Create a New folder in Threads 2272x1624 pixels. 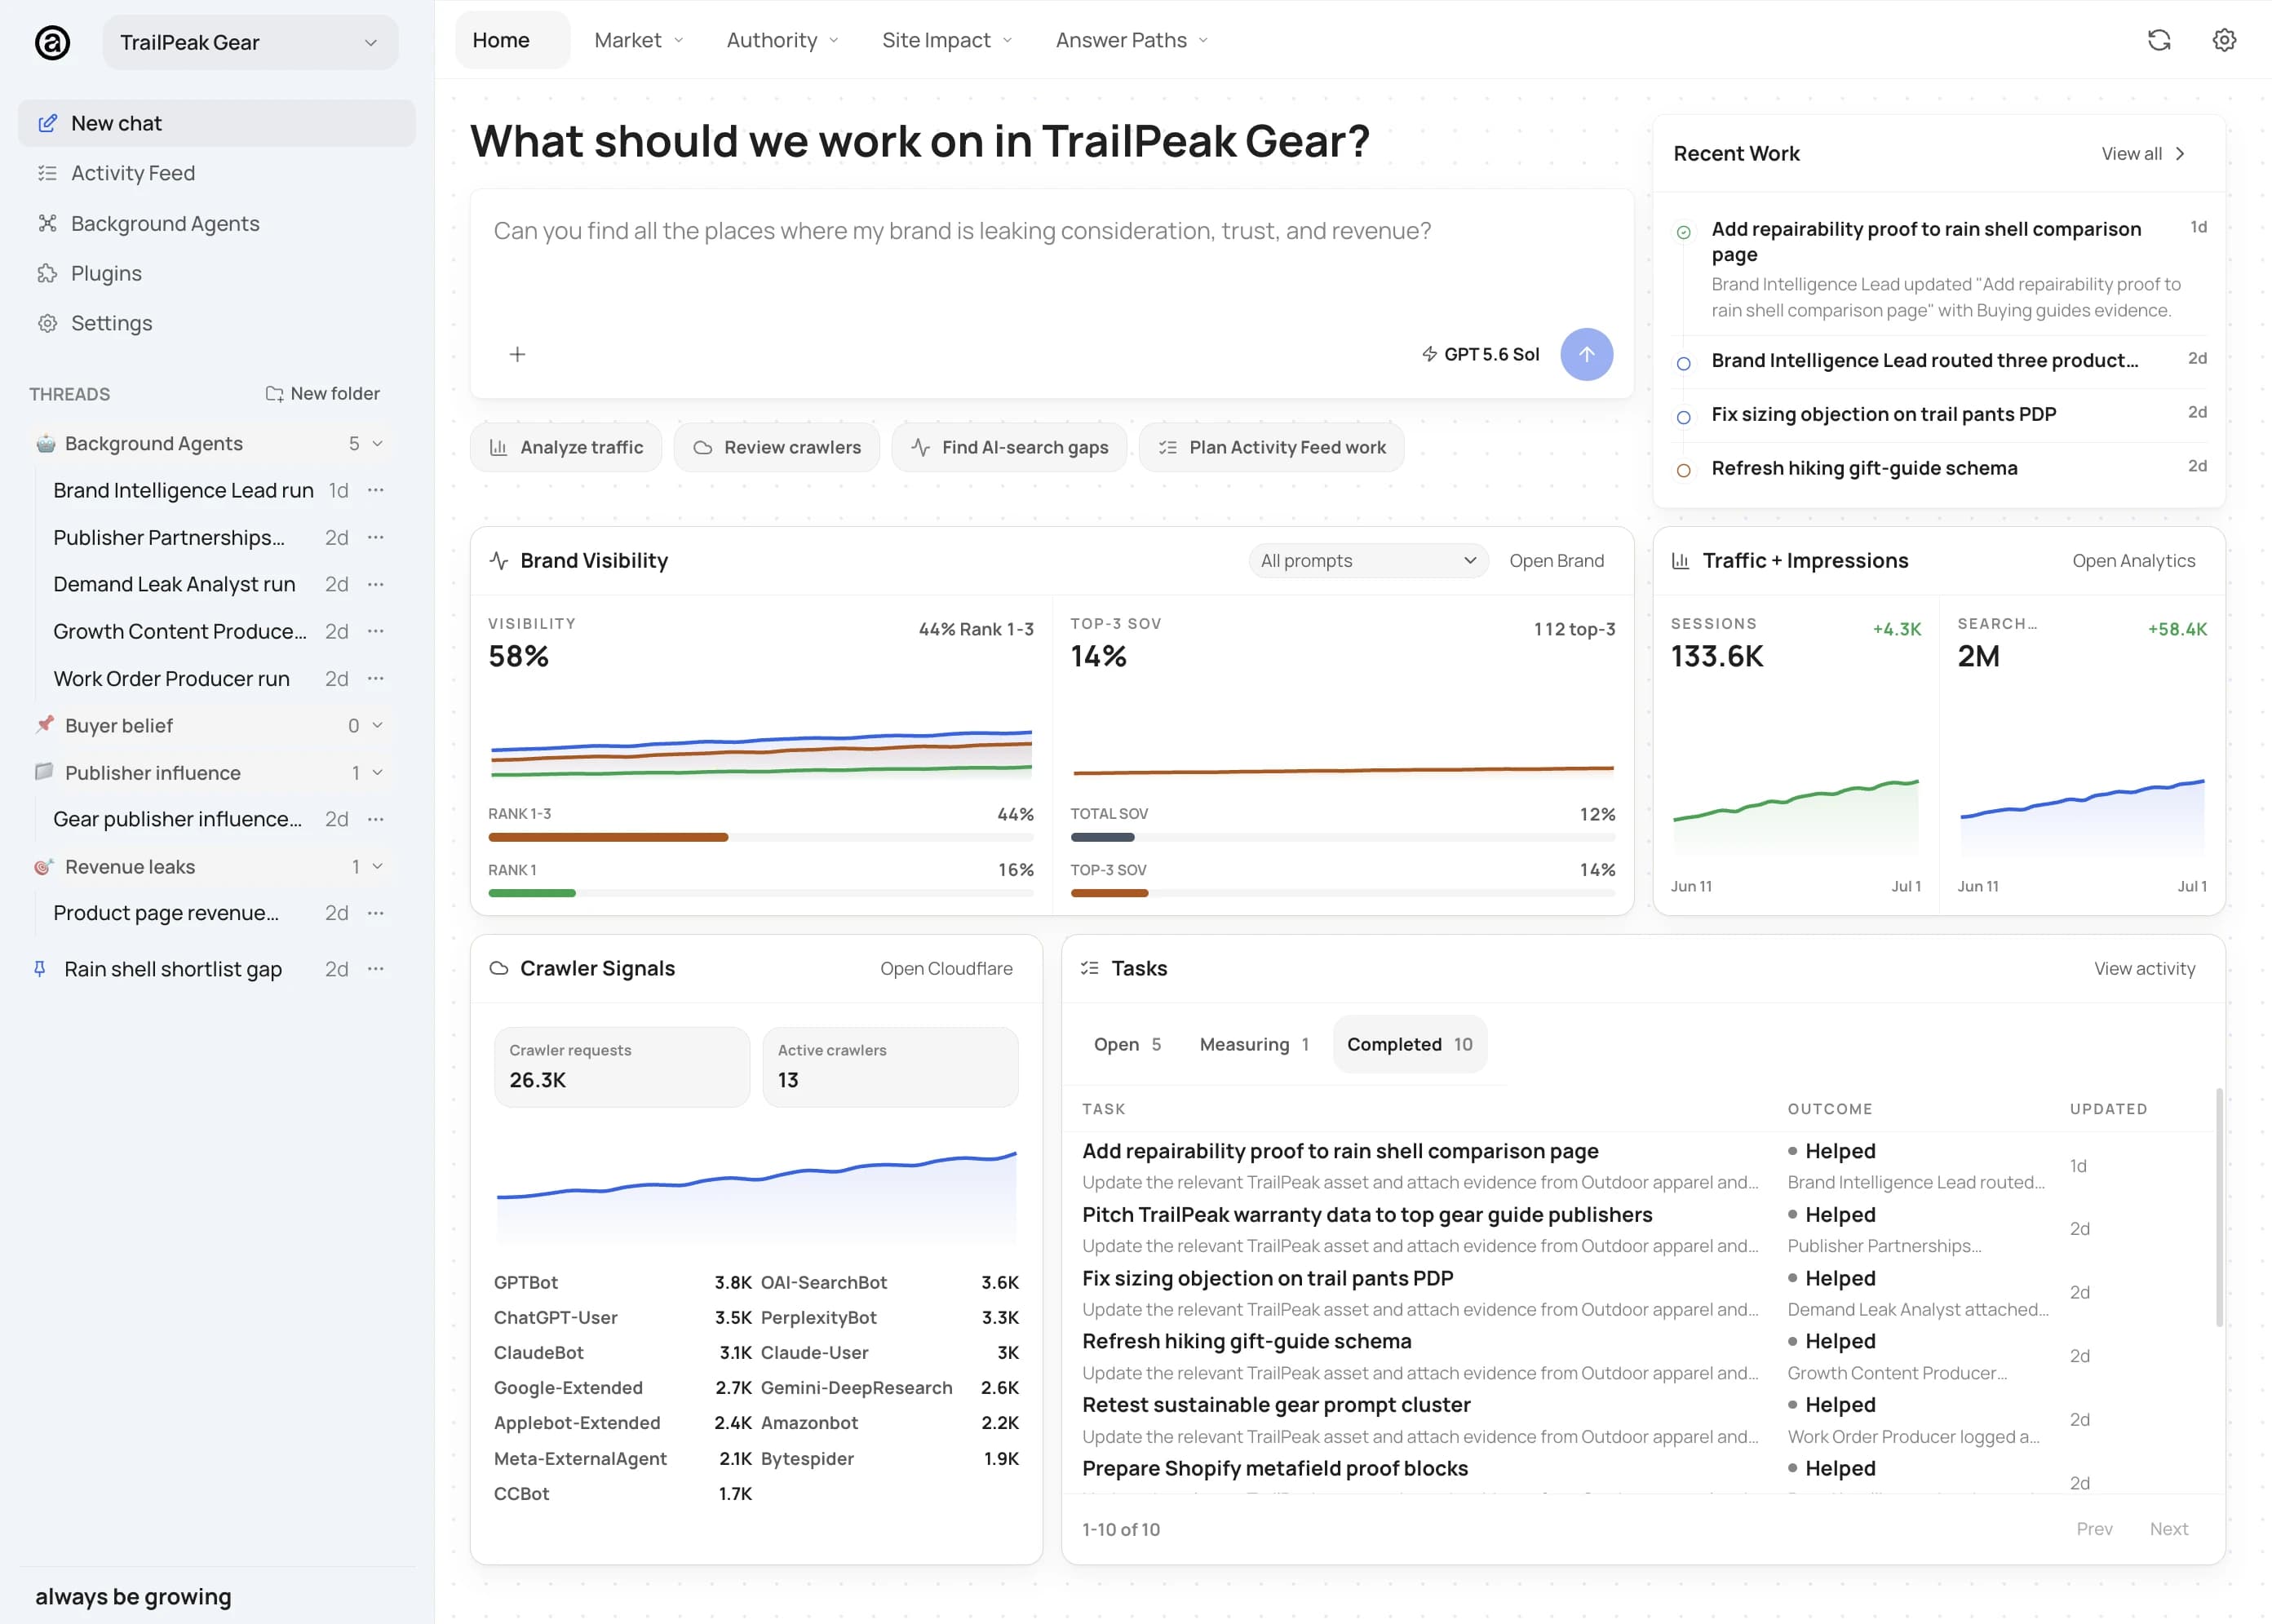(x=322, y=394)
